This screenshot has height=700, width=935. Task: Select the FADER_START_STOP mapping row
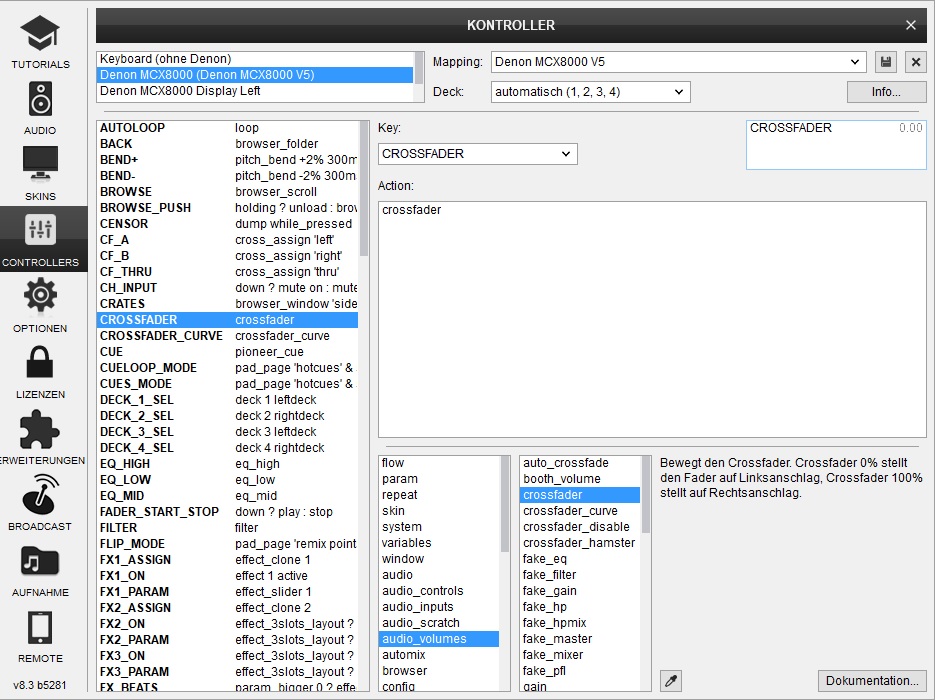pyautogui.click(x=227, y=512)
